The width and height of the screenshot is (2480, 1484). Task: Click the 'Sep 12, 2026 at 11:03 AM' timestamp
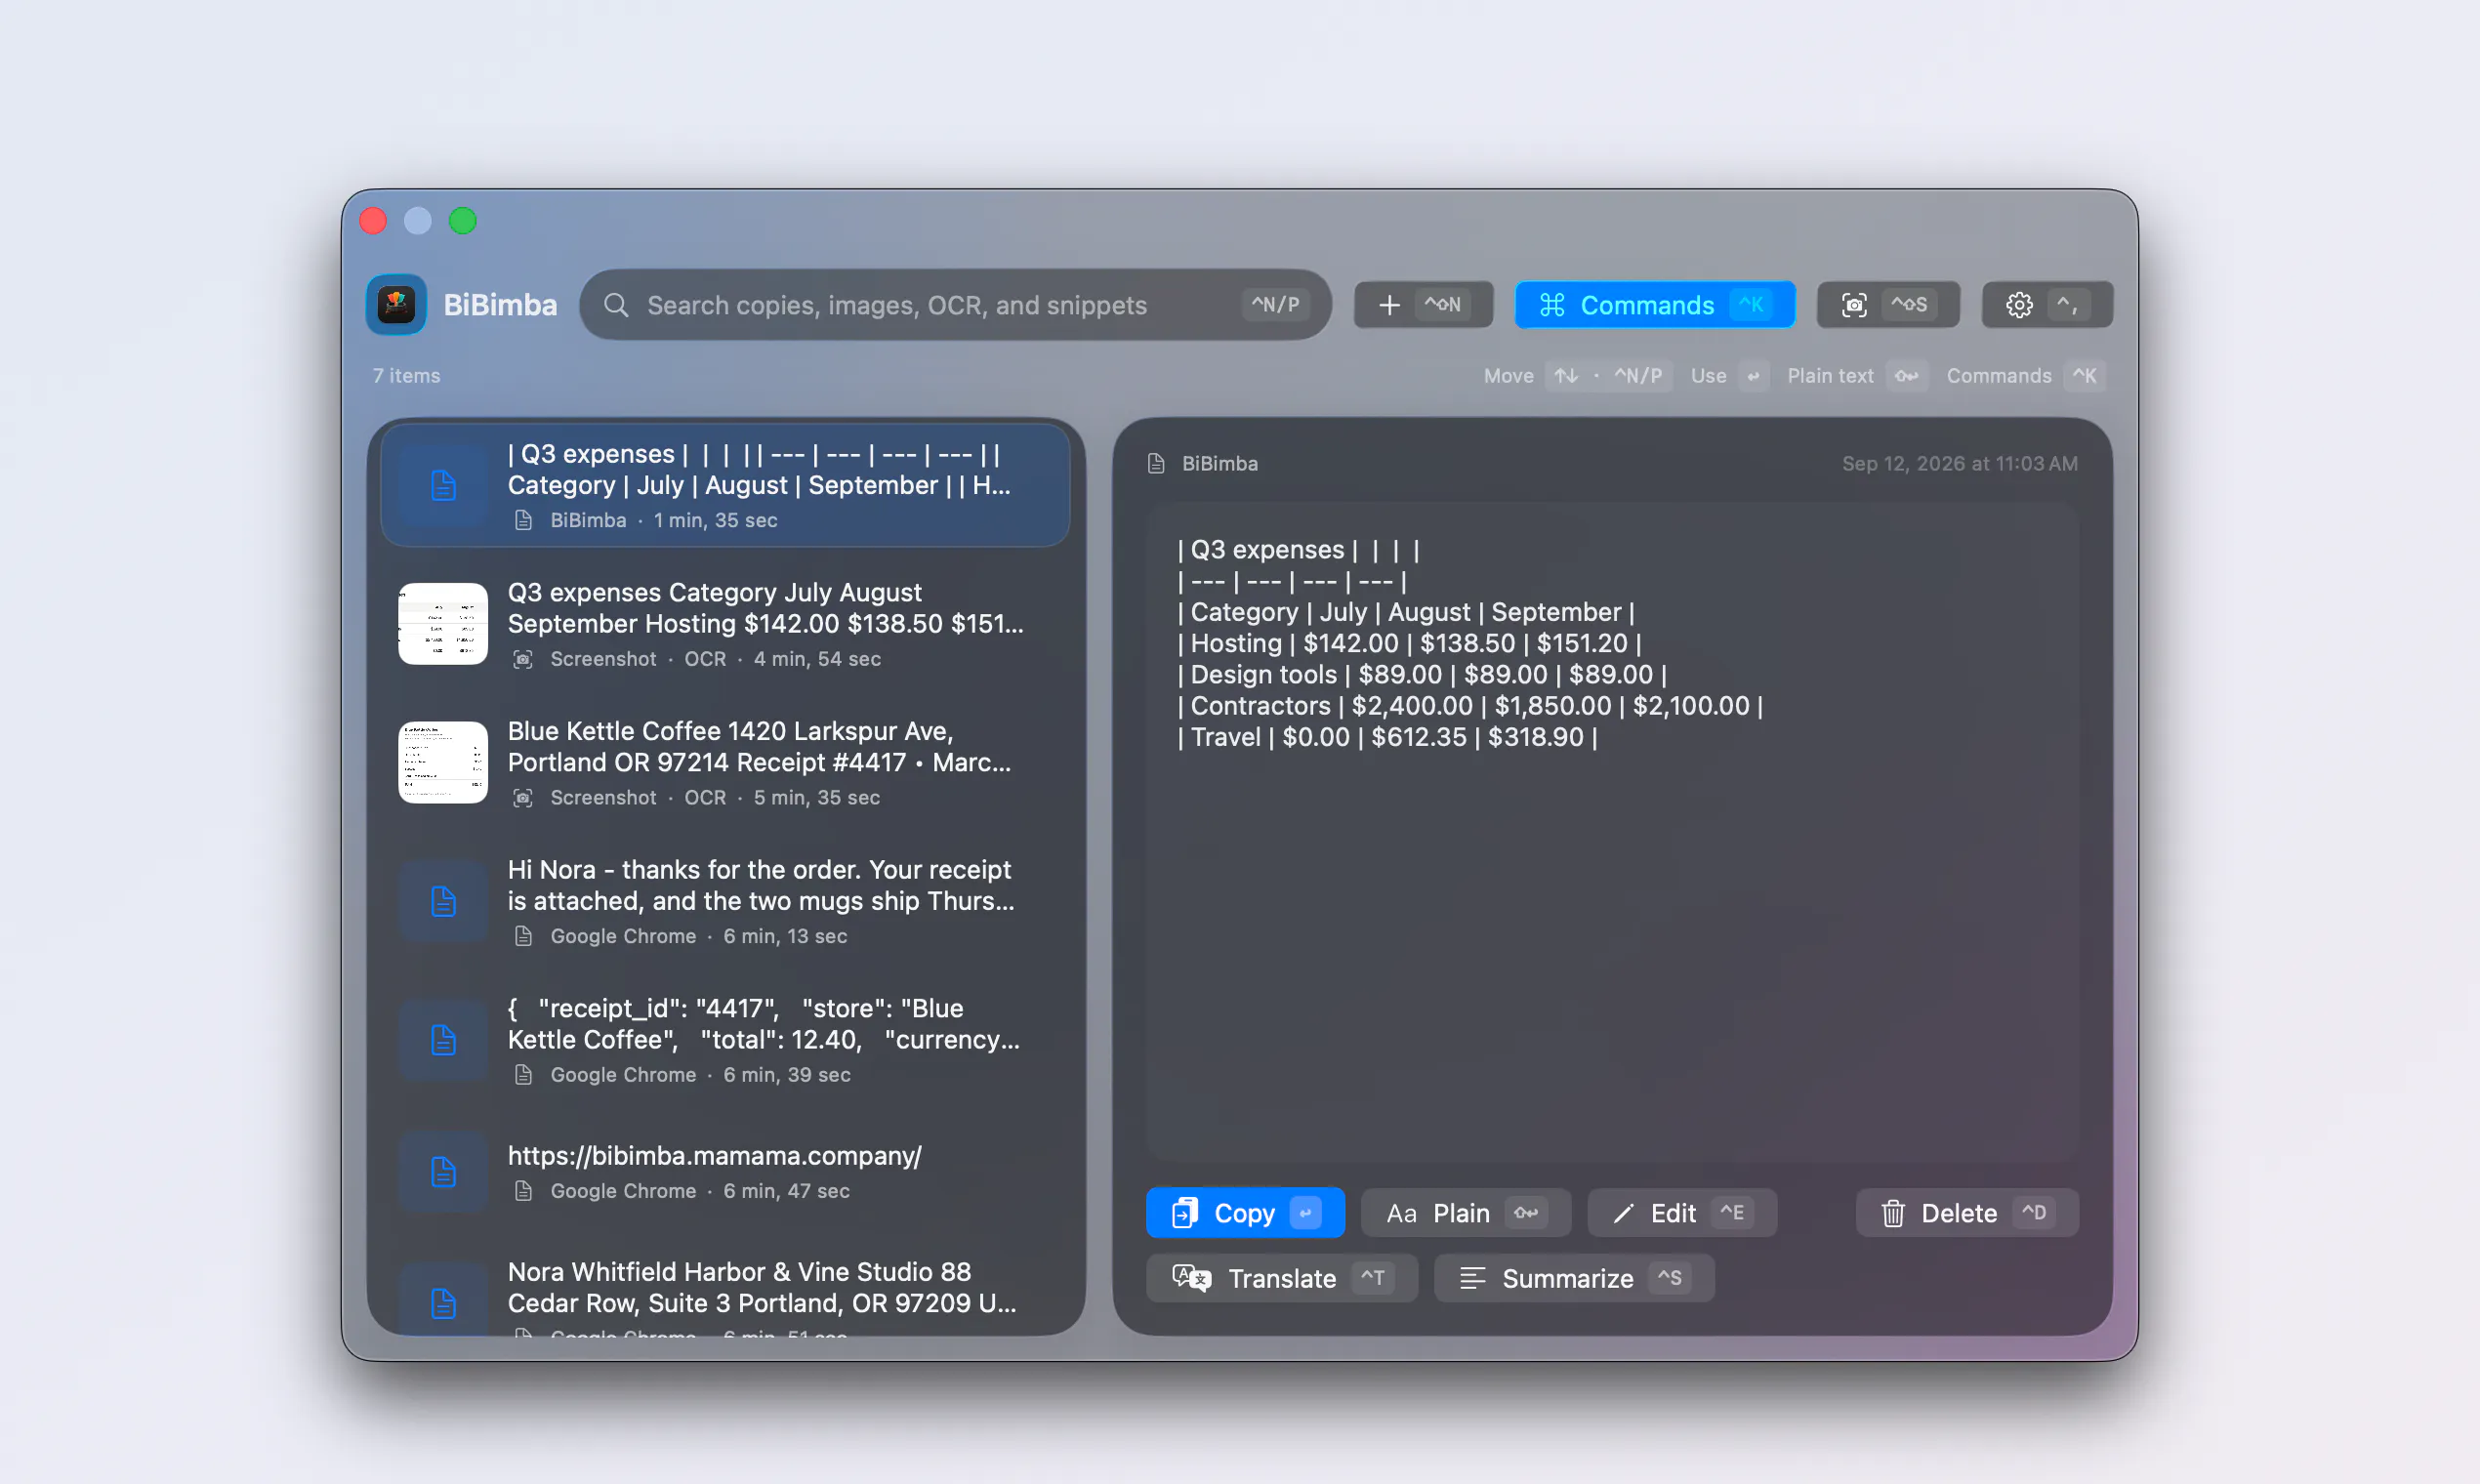point(1959,463)
